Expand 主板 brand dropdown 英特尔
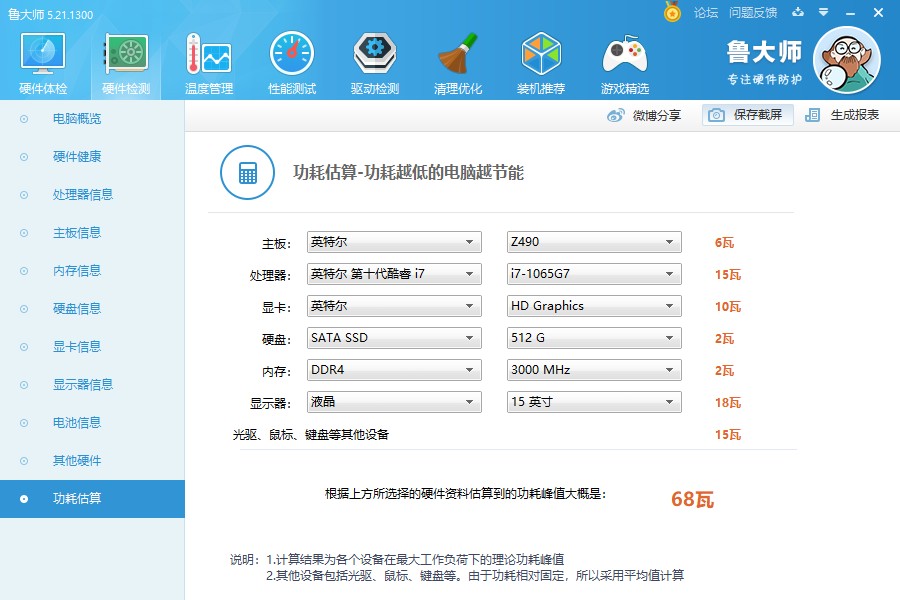The width and height of the screenshot is (900, 600). tap(394, 242)
